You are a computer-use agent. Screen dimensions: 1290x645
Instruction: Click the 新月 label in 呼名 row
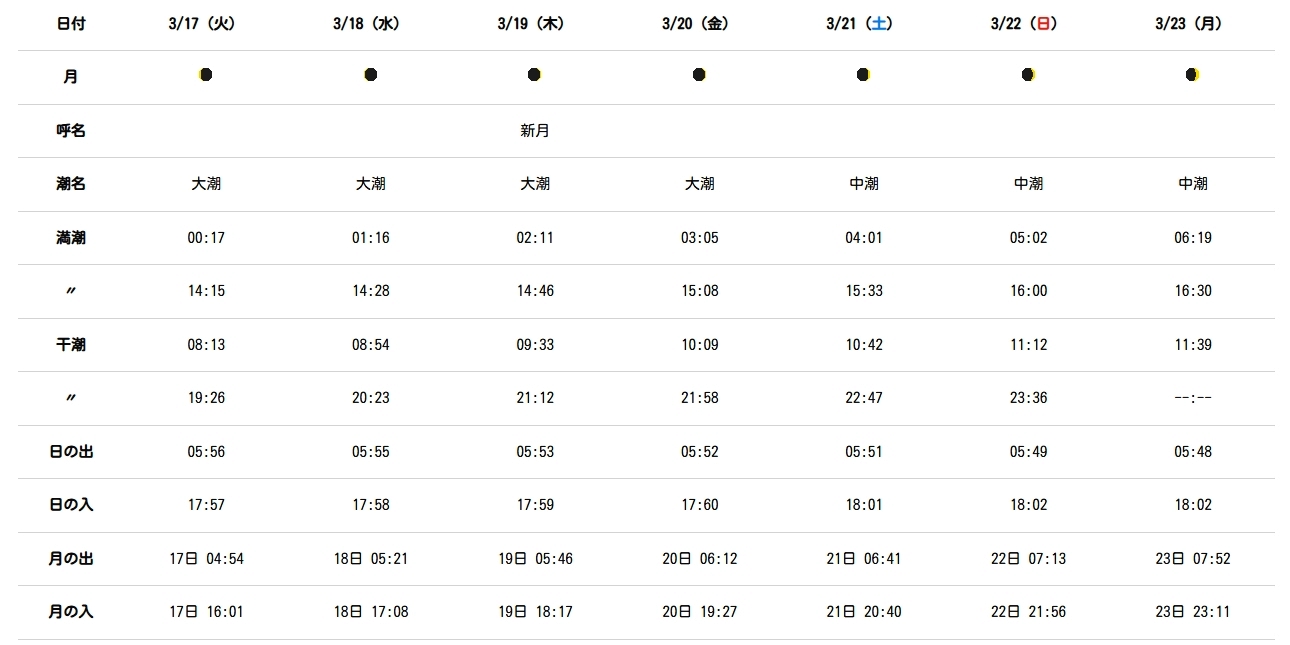(535, 131)
